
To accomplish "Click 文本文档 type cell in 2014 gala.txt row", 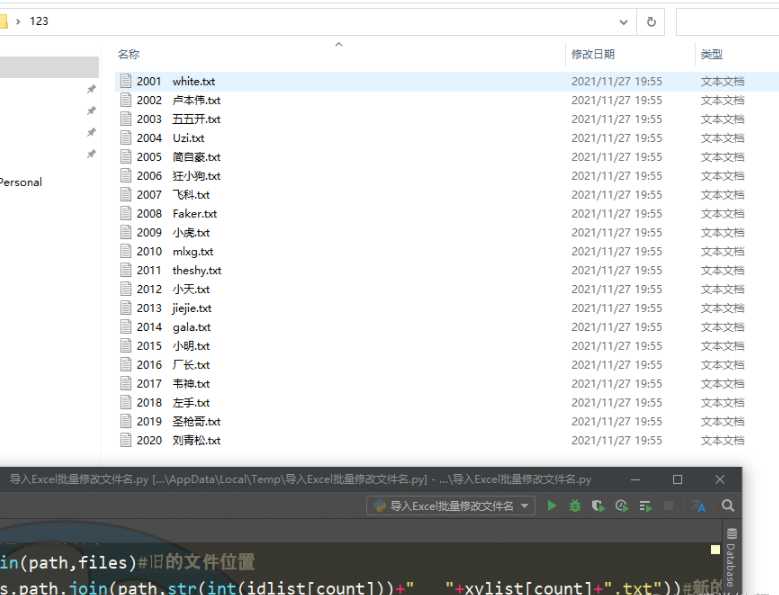I will coord(722,327).
